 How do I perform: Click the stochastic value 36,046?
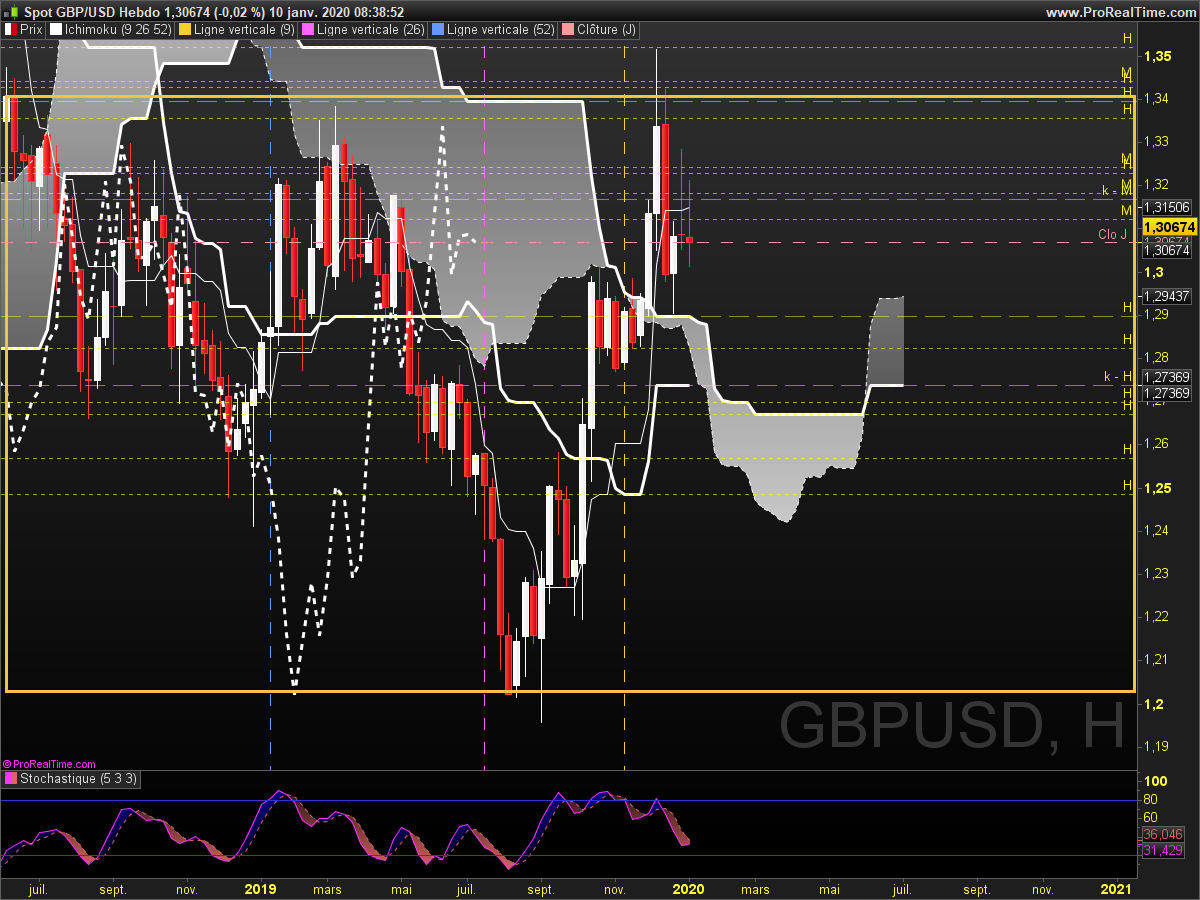pyautogui.click(x=1163, y=834)
